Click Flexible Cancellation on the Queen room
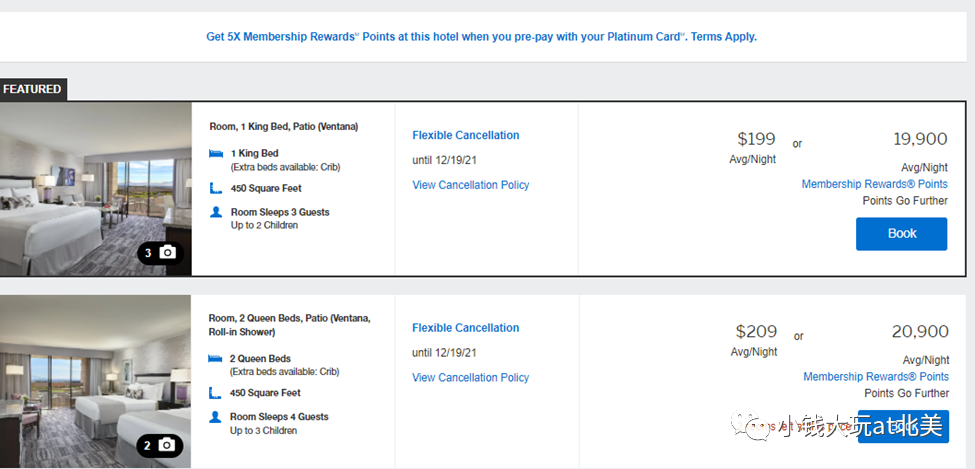This screenshot has width=975, height=469. (x=465, y=328)
